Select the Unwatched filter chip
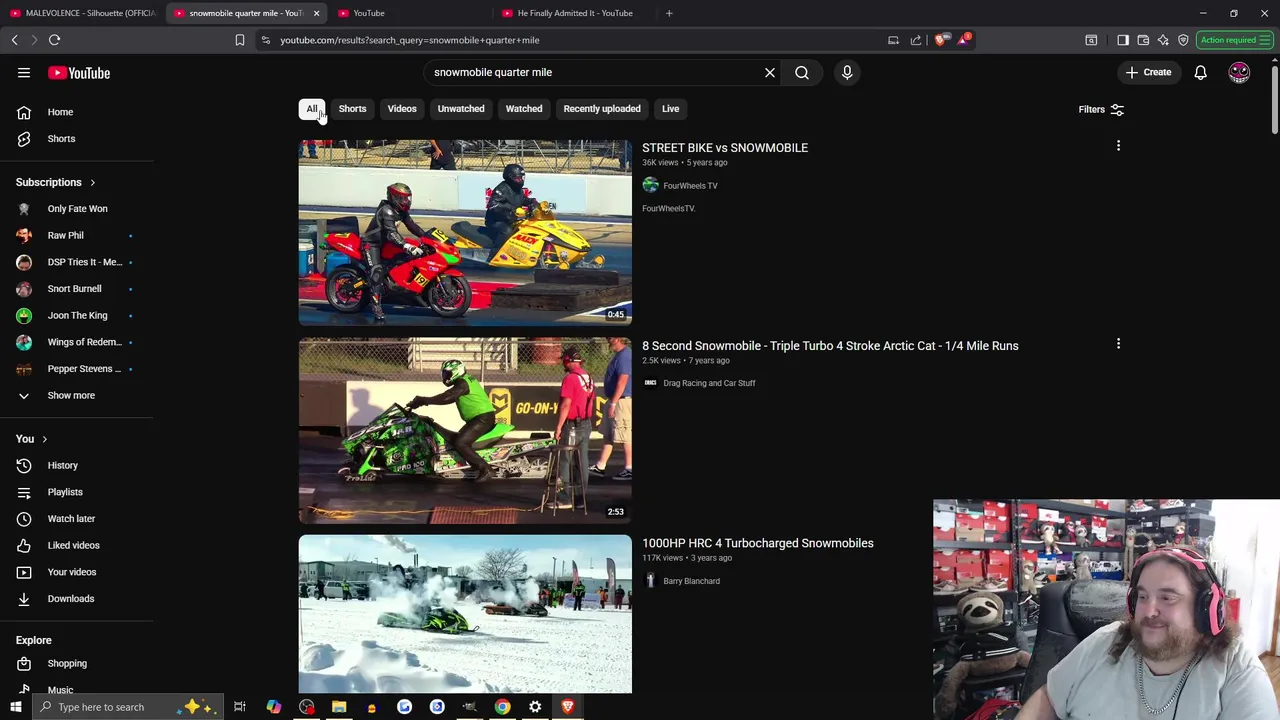 [x=461, y=109]
